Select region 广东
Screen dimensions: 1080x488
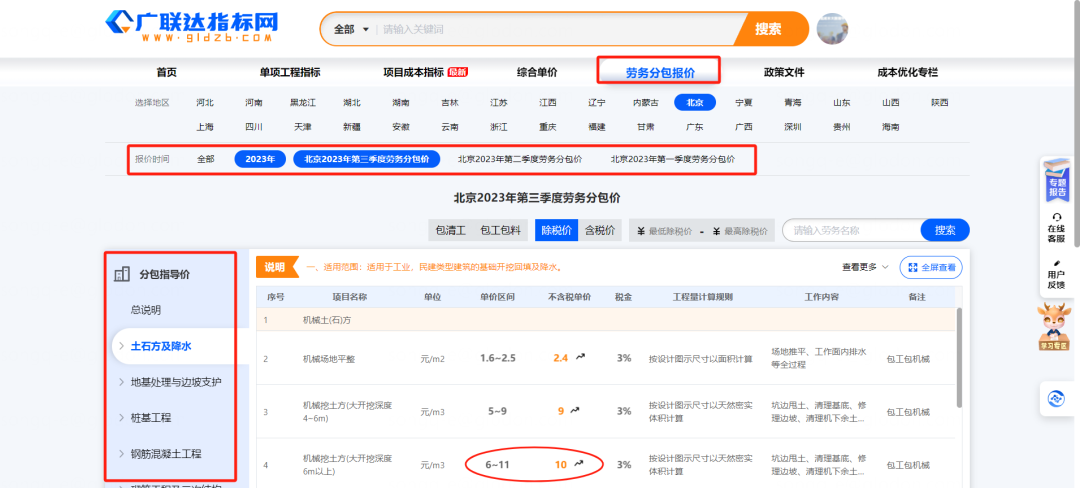[x=694, y=127]
